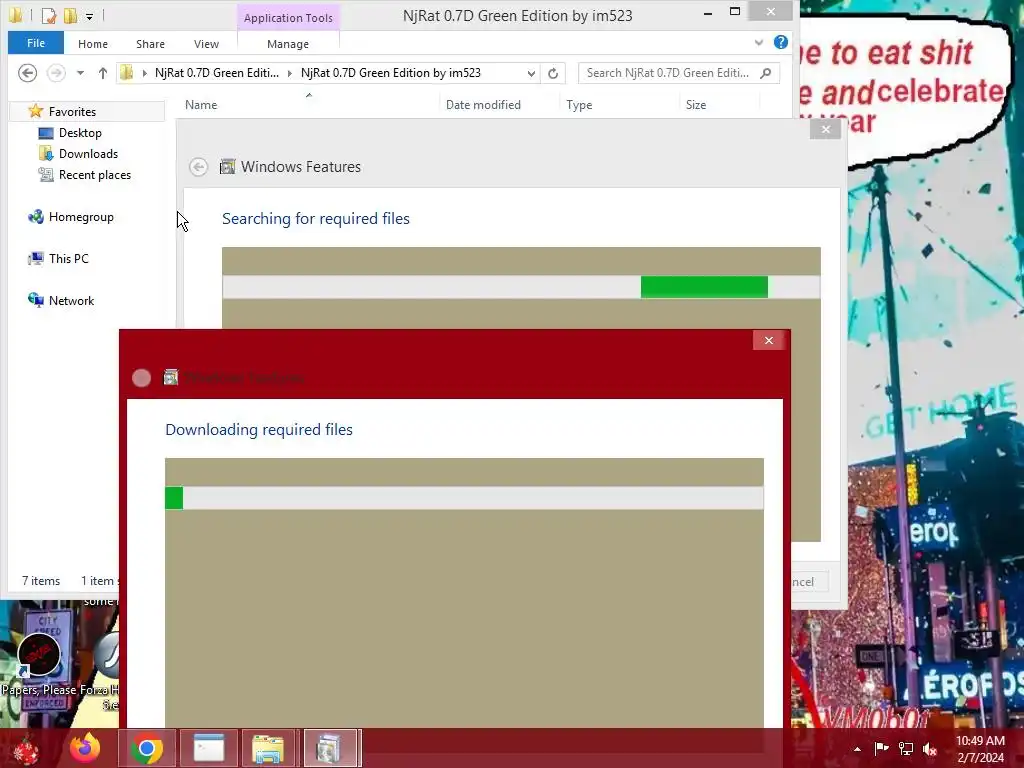The height and width of the screenshot is (768, 1024).
Task: Open the network status tray icon
Action: (906, 748)
